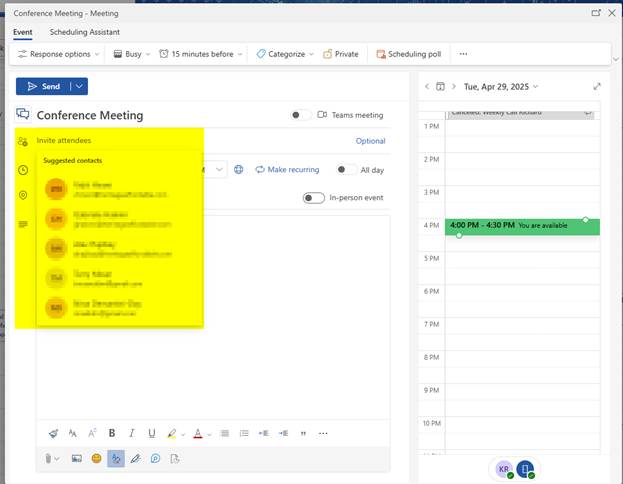Click the superscript font size icon
Screen dimensions: 623x484
(x=92, y=433)
